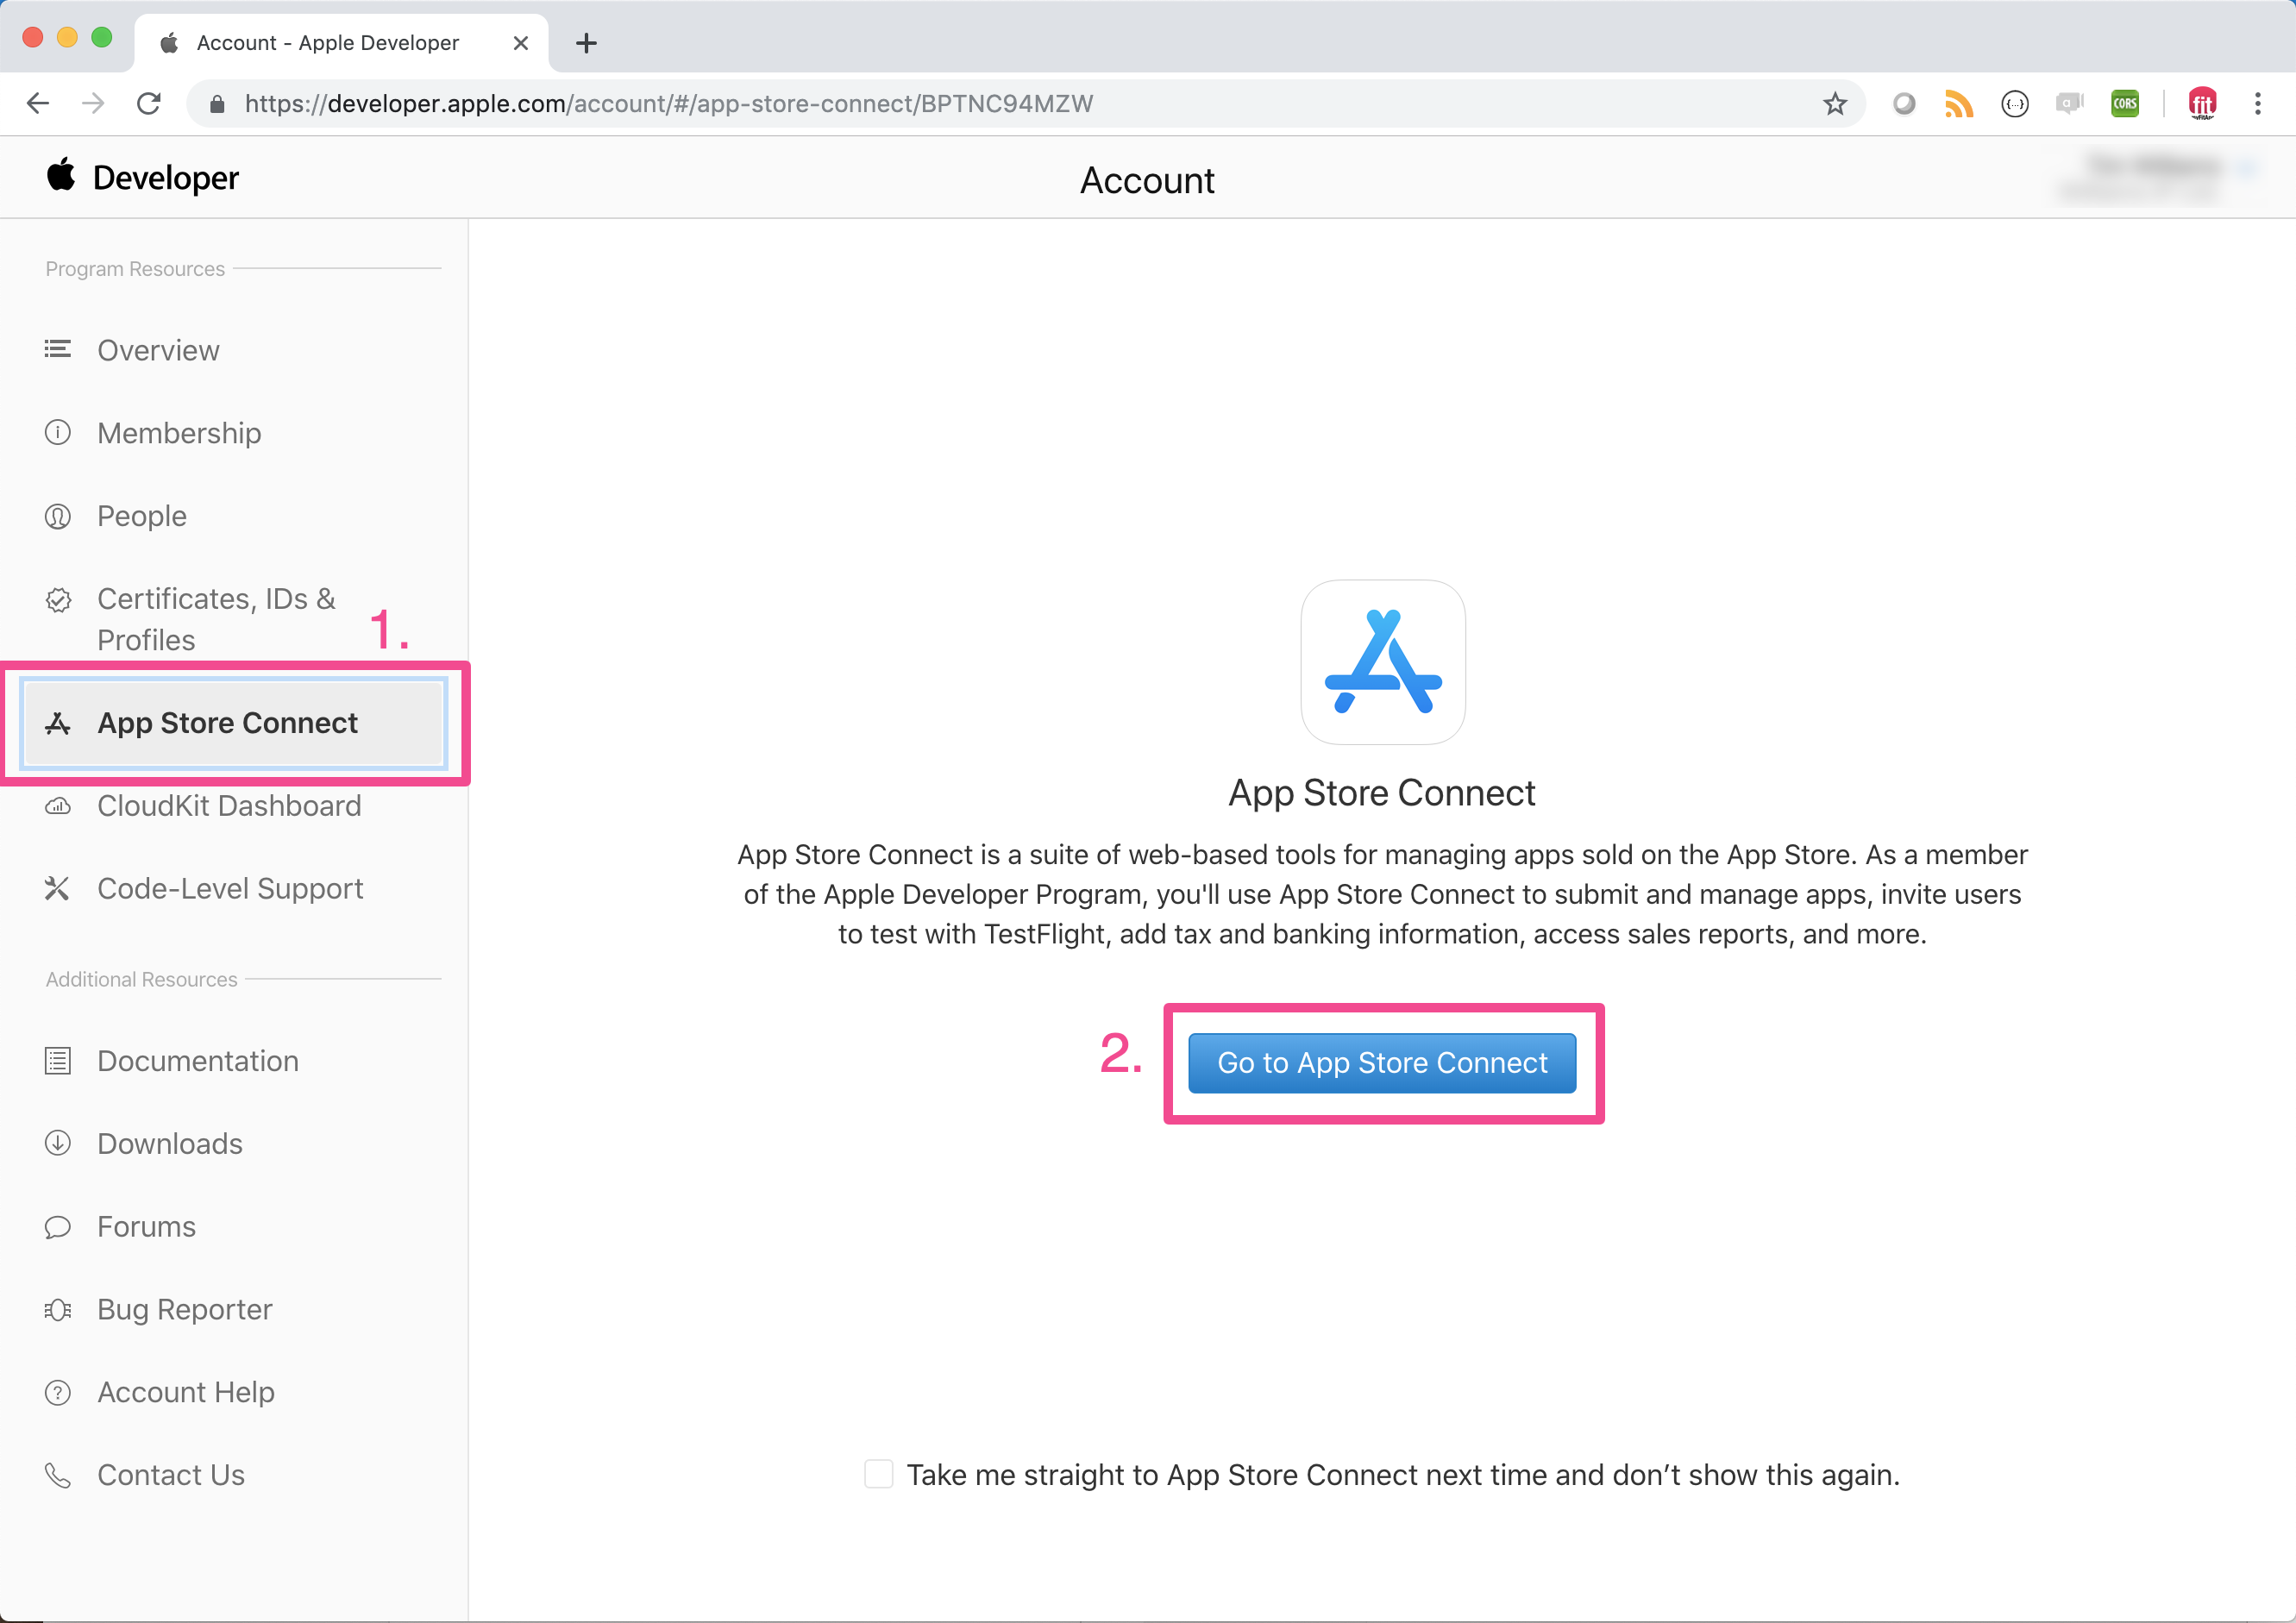Screen dimensions: 2296x1623
Task: Click the RSS feed extension icon
Action: point(1958,104)
